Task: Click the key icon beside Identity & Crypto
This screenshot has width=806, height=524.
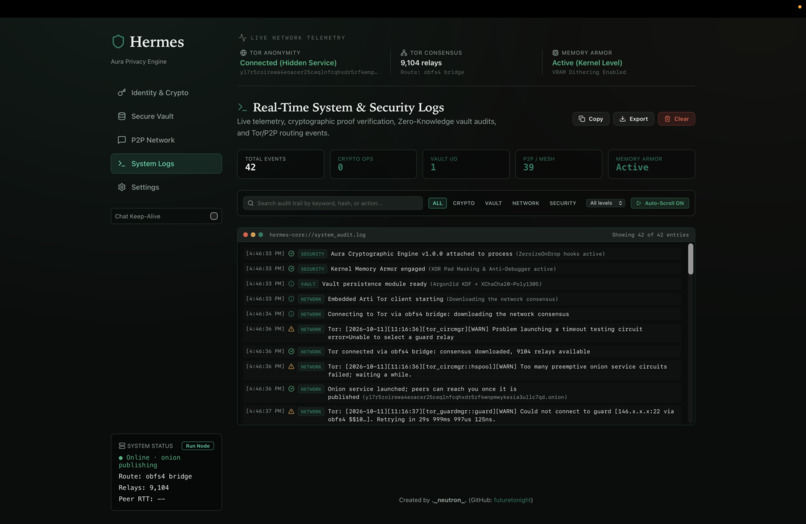Action: click(x=122, y=93)
